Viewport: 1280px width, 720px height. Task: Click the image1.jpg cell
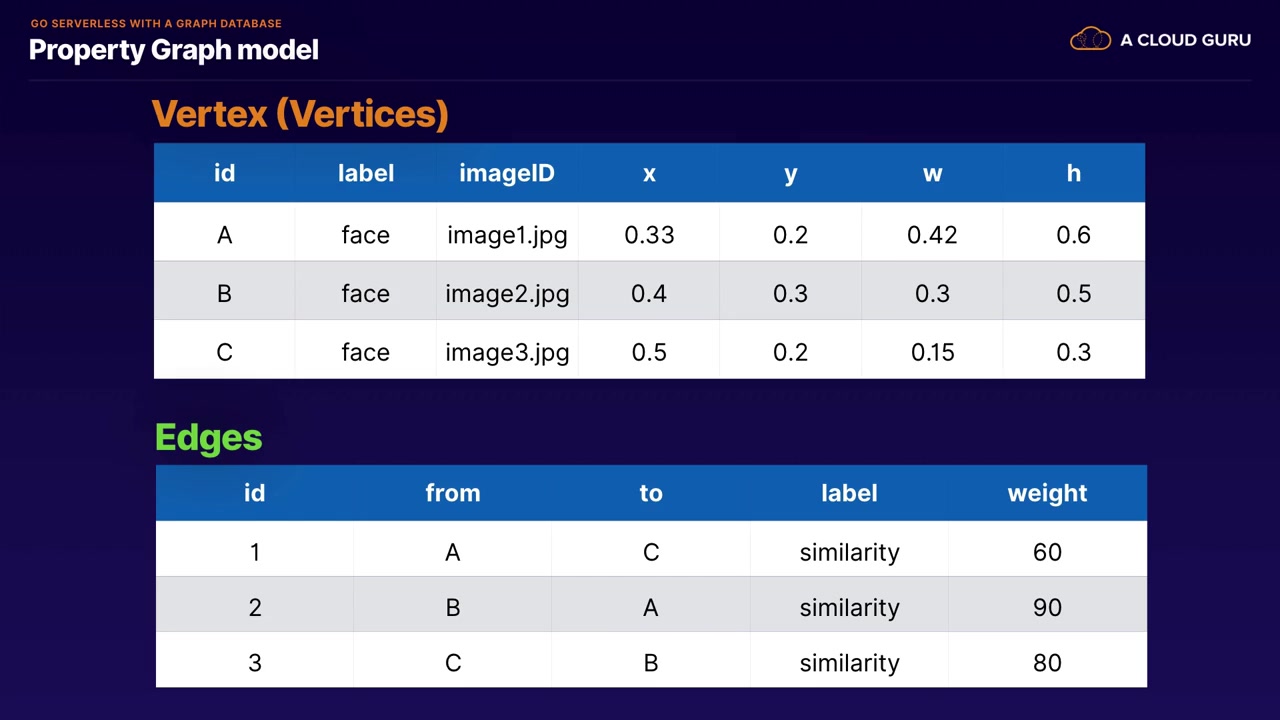click(x=507, y=235)
